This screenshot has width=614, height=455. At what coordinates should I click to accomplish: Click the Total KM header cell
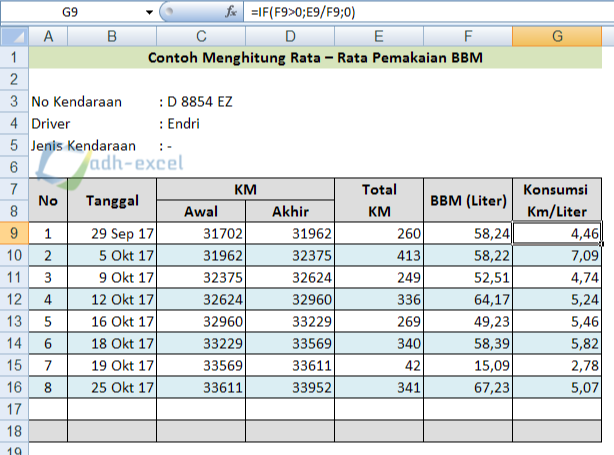pyautogui.click(x=379, y=200)
